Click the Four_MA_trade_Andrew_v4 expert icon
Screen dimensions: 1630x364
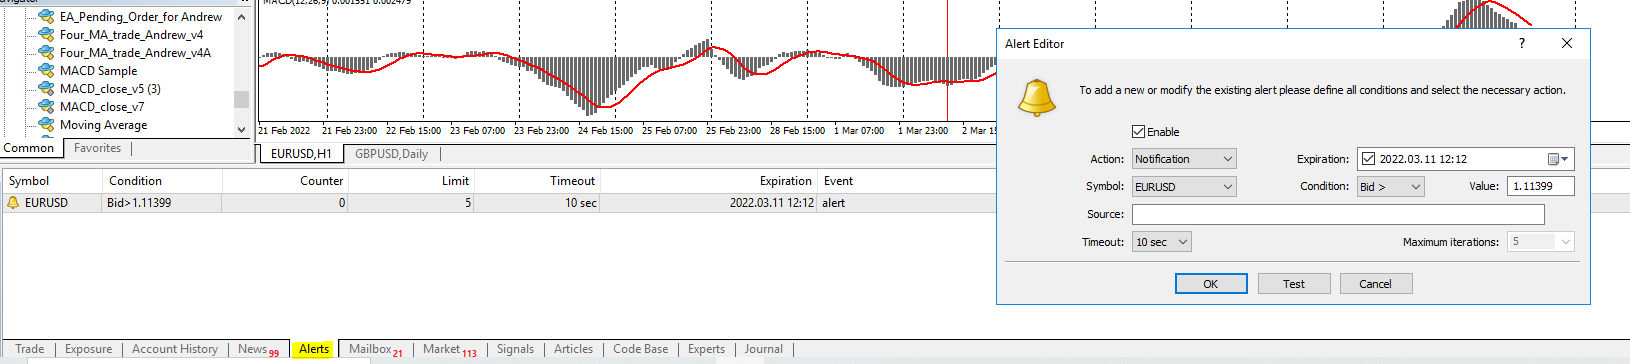click(46, 34)
